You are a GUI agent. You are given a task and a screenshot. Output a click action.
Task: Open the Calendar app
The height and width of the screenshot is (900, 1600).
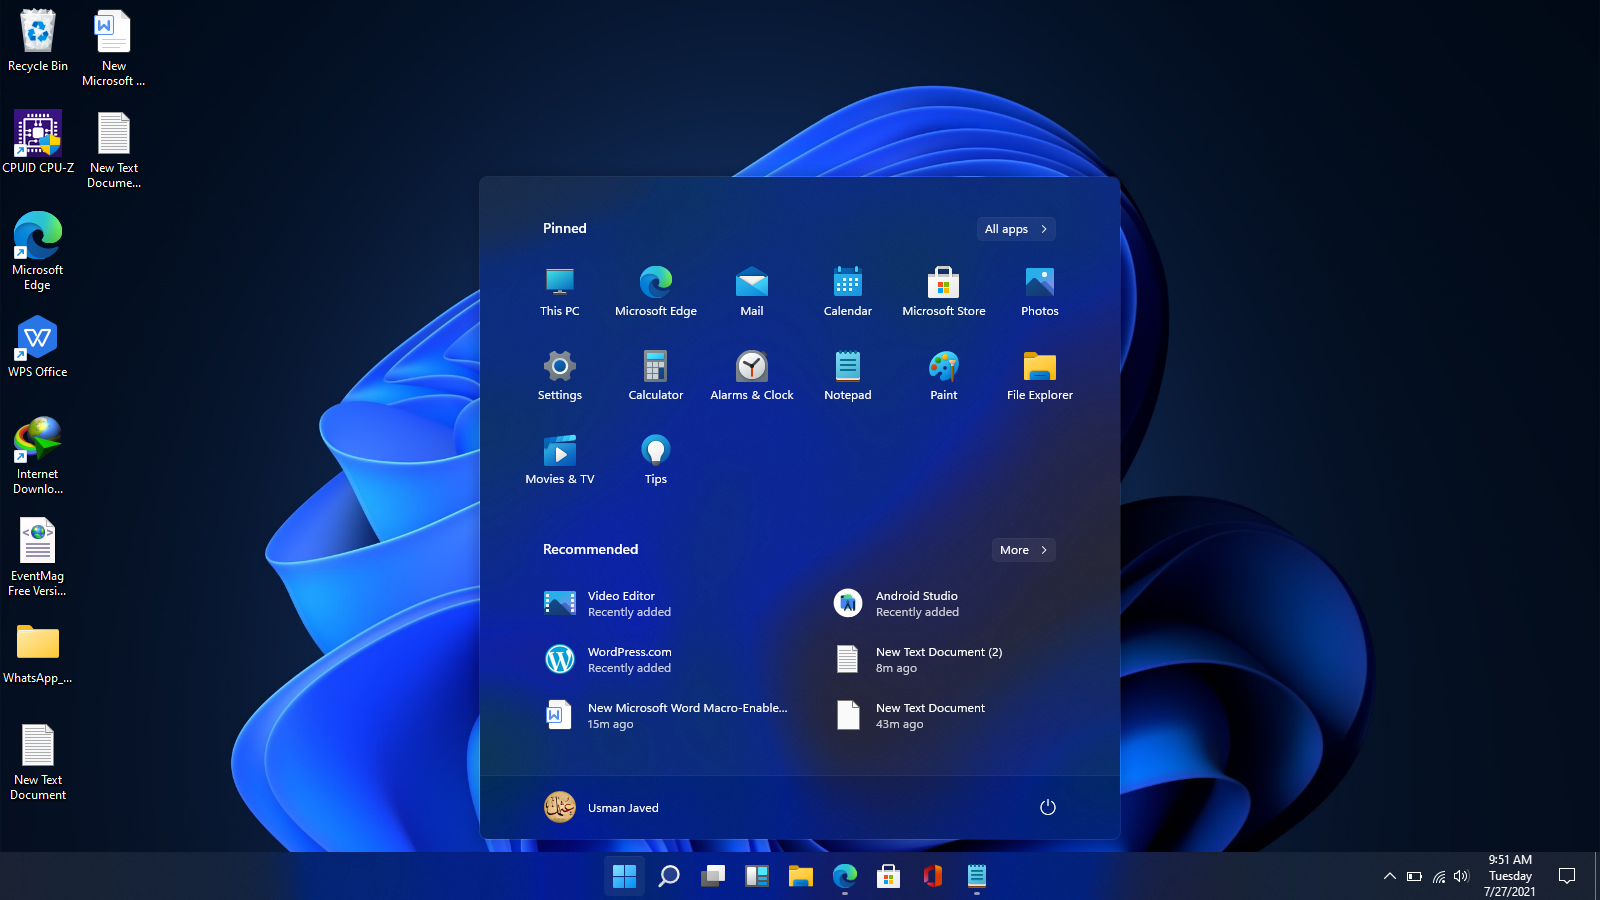848,292
